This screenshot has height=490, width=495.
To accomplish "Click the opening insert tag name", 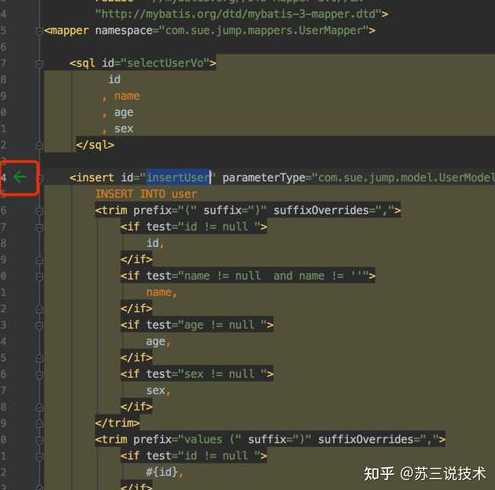I will 95,178.
